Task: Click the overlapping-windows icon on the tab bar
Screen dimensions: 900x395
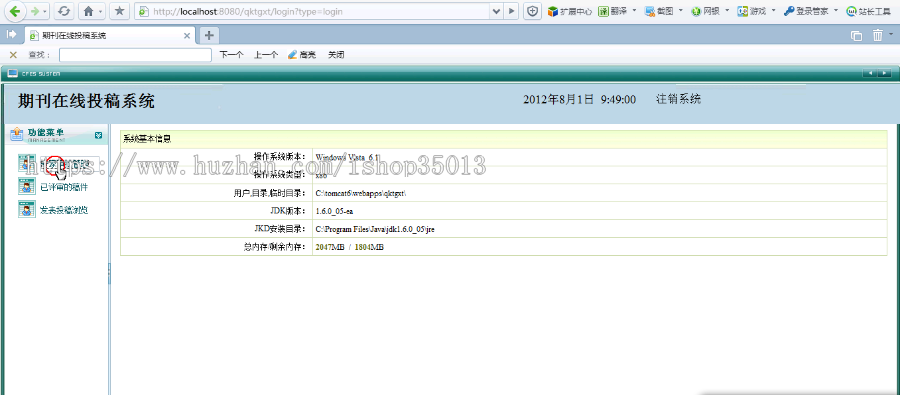Action: click(x=856, y=36)
